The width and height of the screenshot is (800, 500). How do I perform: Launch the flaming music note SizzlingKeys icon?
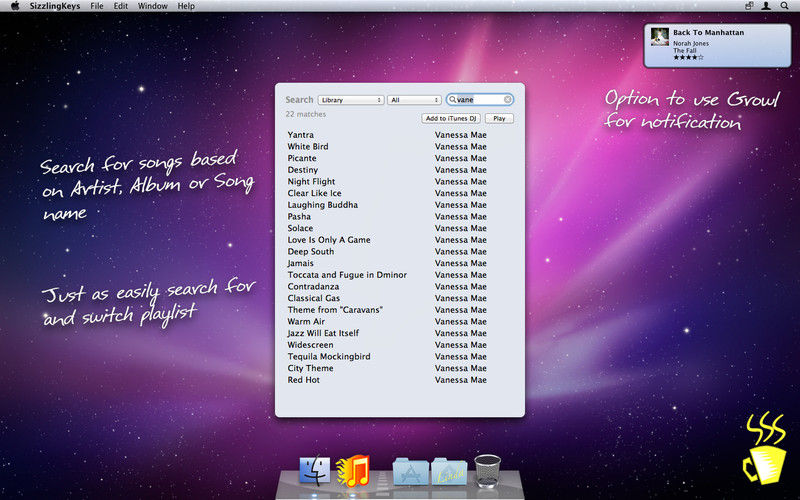pos(354,470)
